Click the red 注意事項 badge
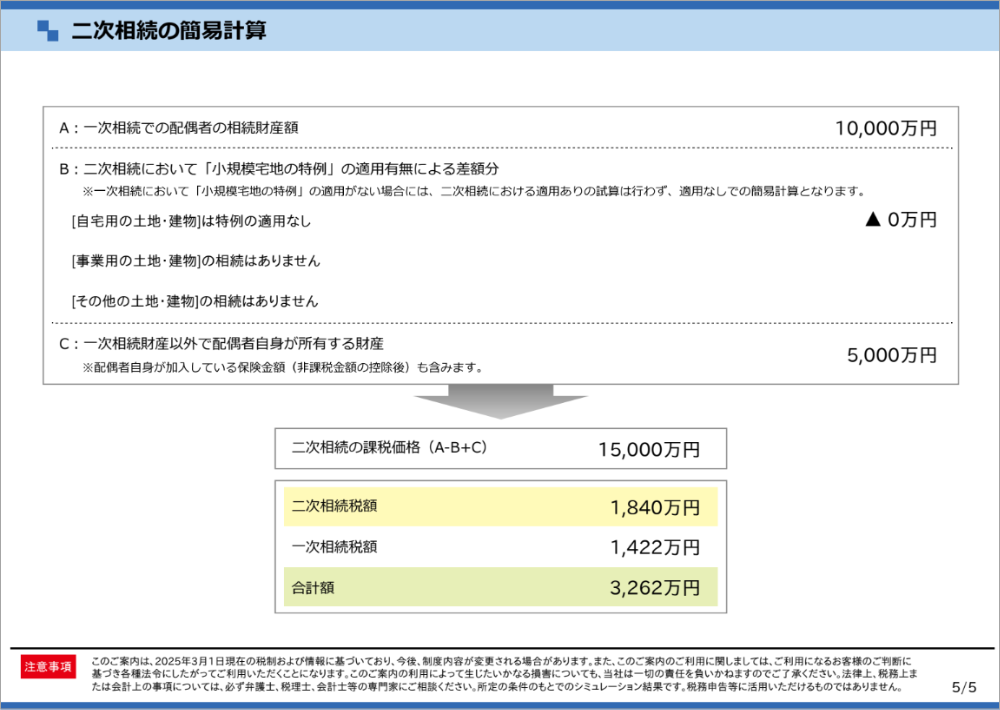This screenshot has width=1000, height=710. click(48, 667)
